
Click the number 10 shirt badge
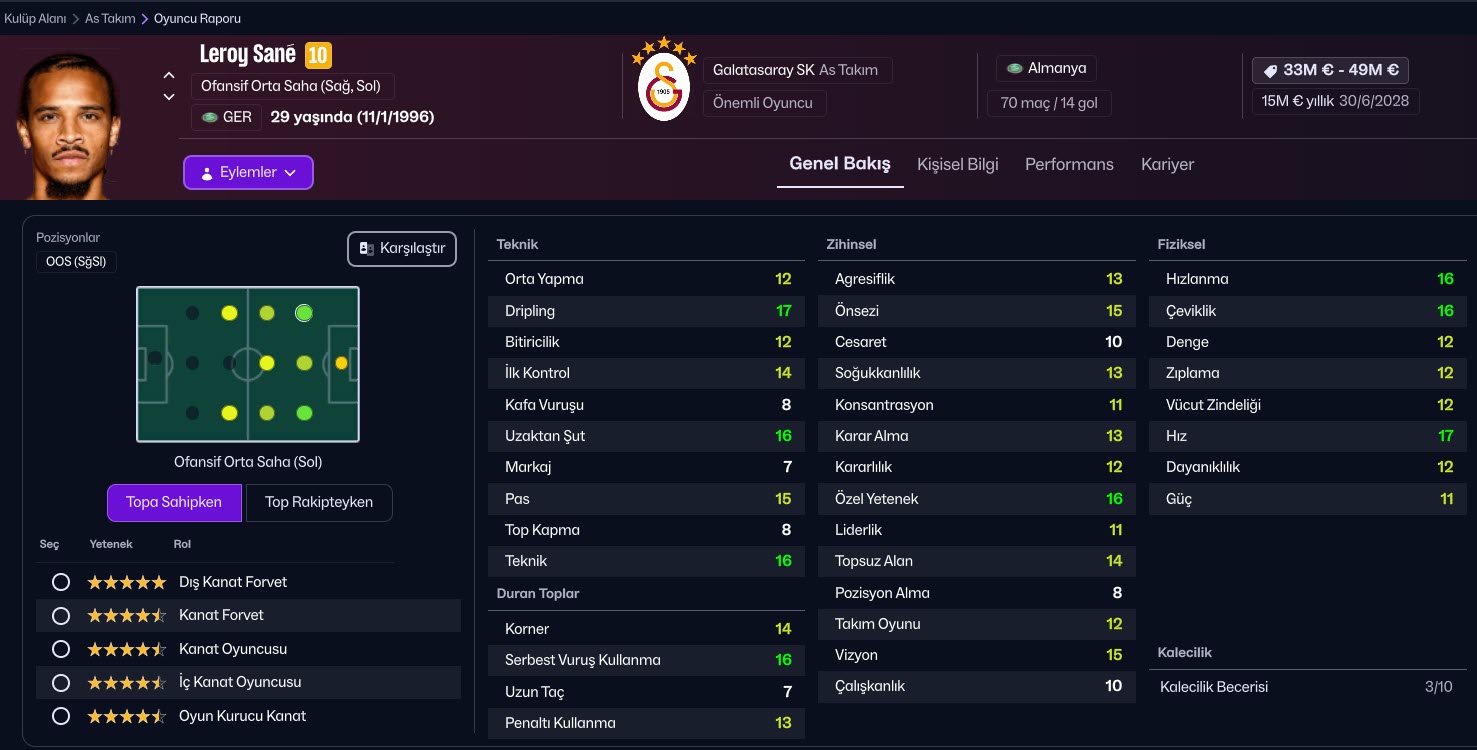click(318, 55)
